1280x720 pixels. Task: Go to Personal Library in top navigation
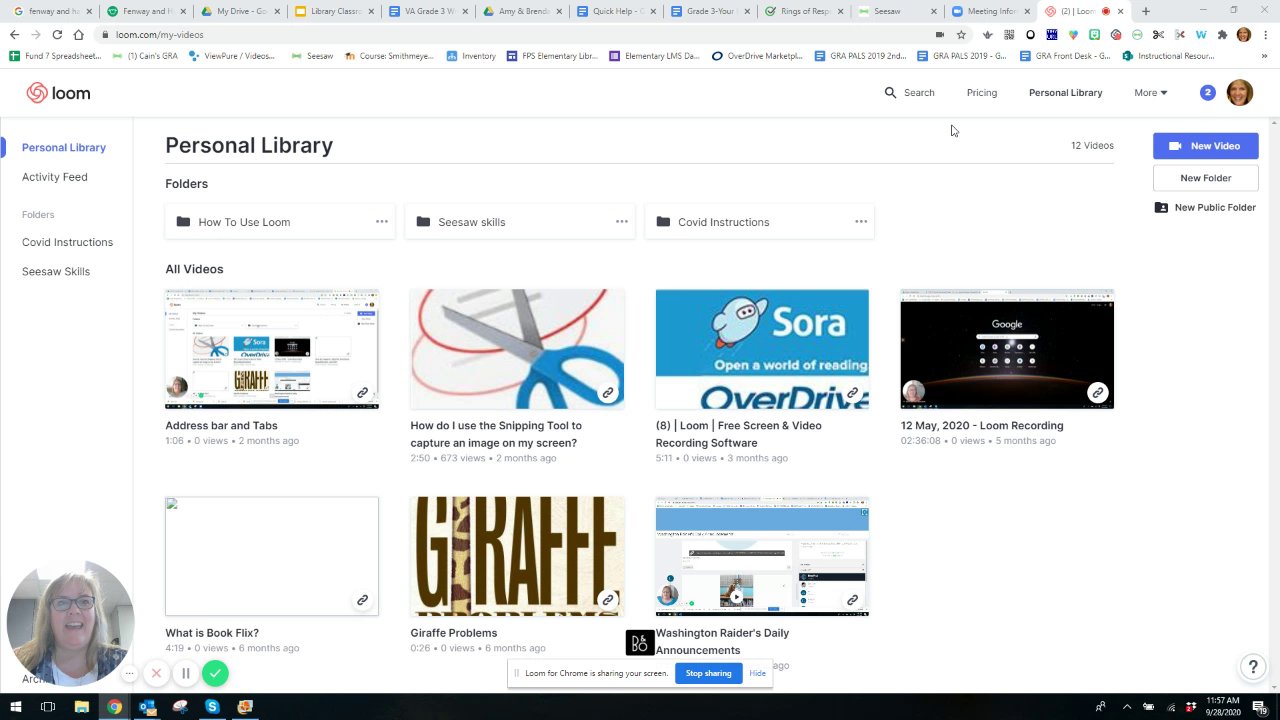(x=1066, y=93)
